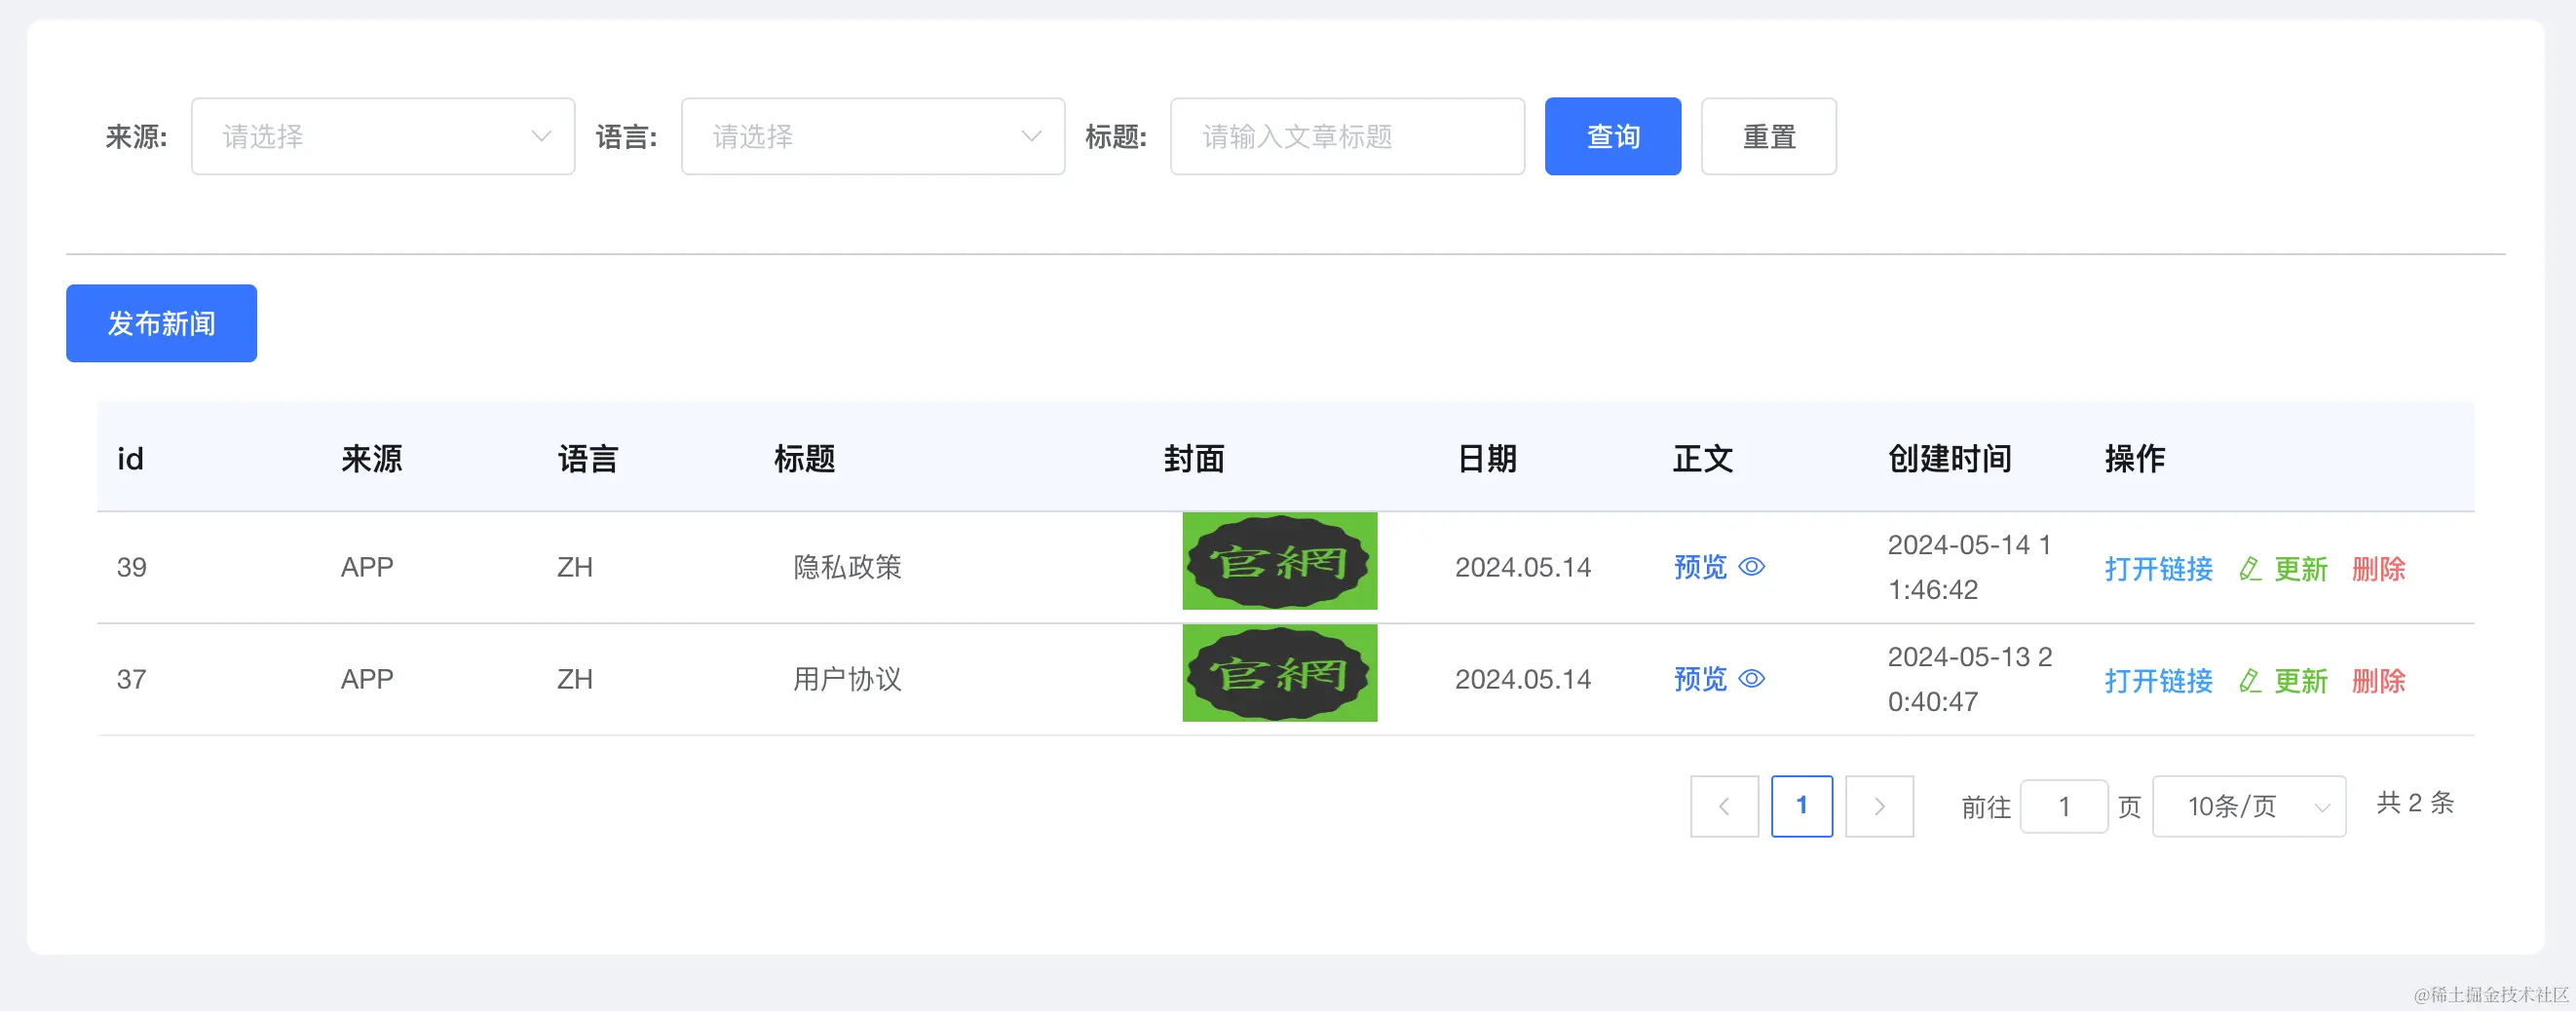Open the 来源 dropdown arrow icon
2576x1011 pixels.
[541, 136]
